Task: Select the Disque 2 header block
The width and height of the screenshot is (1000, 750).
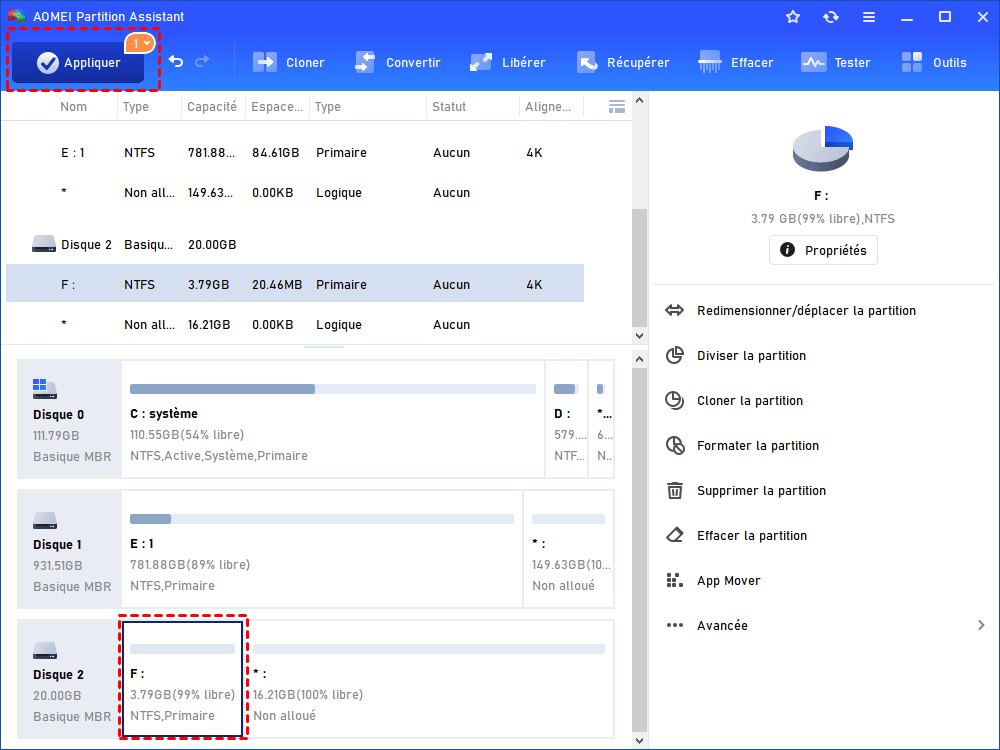Action: tap(70, 679)
